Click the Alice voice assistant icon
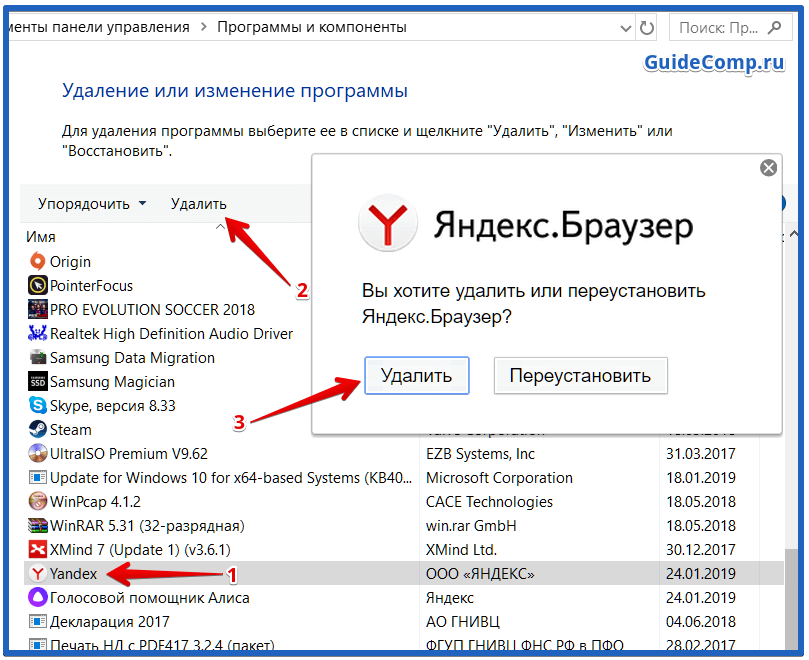Screen dimensions: 809x660 (x=37, y=598)
